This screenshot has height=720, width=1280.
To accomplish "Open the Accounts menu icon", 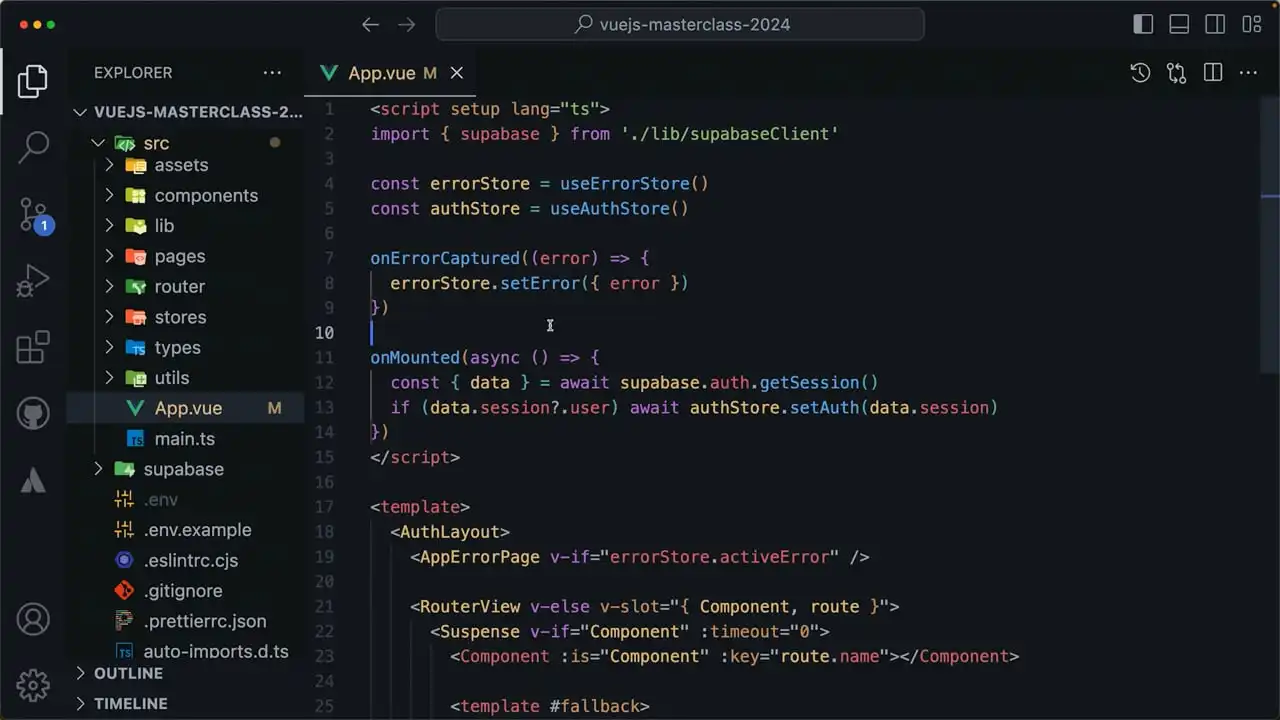I will 33,620.
